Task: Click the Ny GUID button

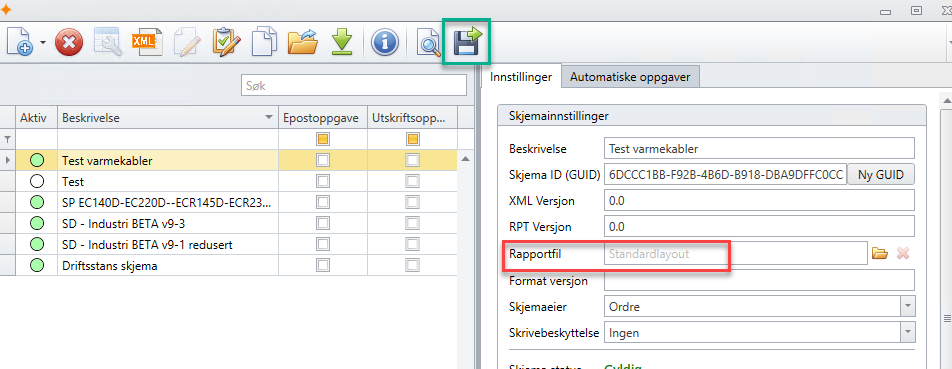Action: click(880, 175)
